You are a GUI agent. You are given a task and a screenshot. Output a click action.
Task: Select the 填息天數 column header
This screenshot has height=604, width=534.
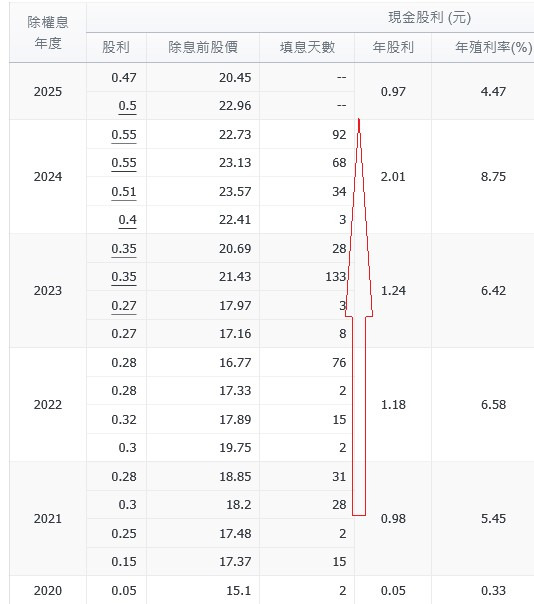[307, 47]
